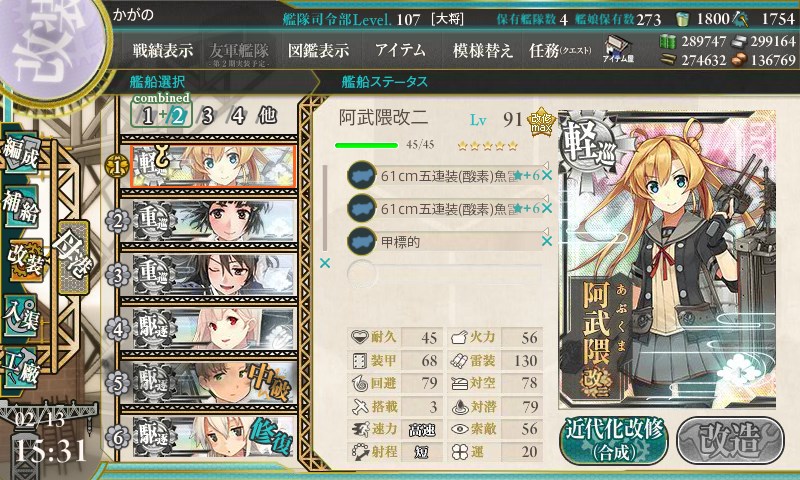The height and width of the screenshot is (480, 800).
Task: Click the 母港 home port badge
Action: pos(74,258)
